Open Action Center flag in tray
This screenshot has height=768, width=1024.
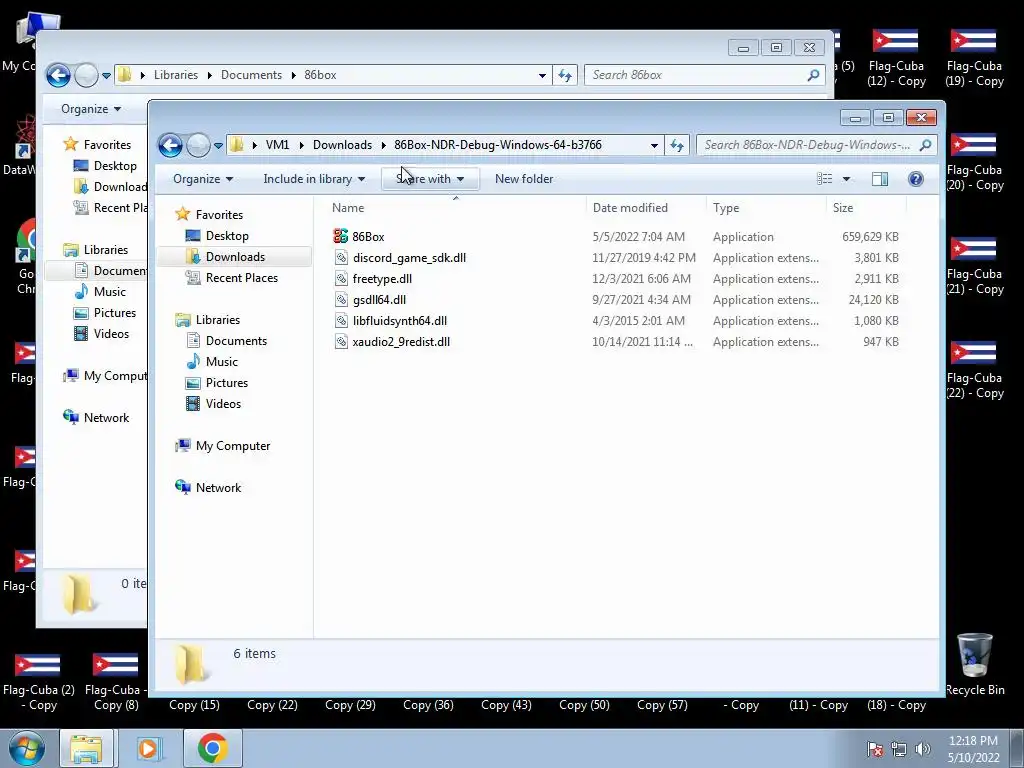pos(874,749)
